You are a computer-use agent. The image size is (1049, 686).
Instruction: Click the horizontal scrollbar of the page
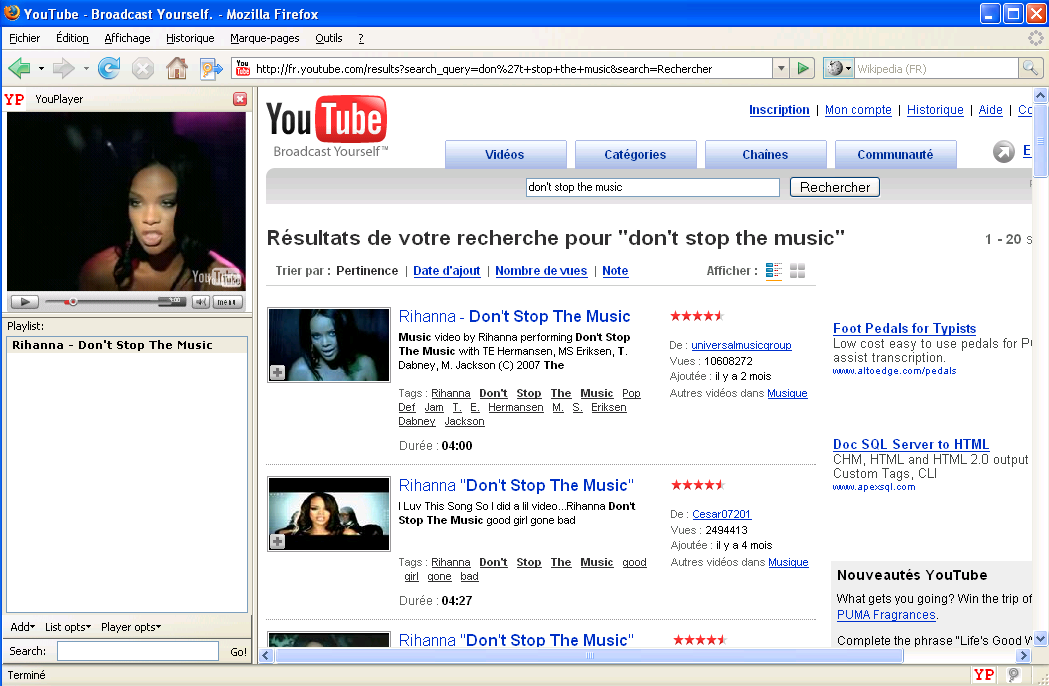pos(589,655)
